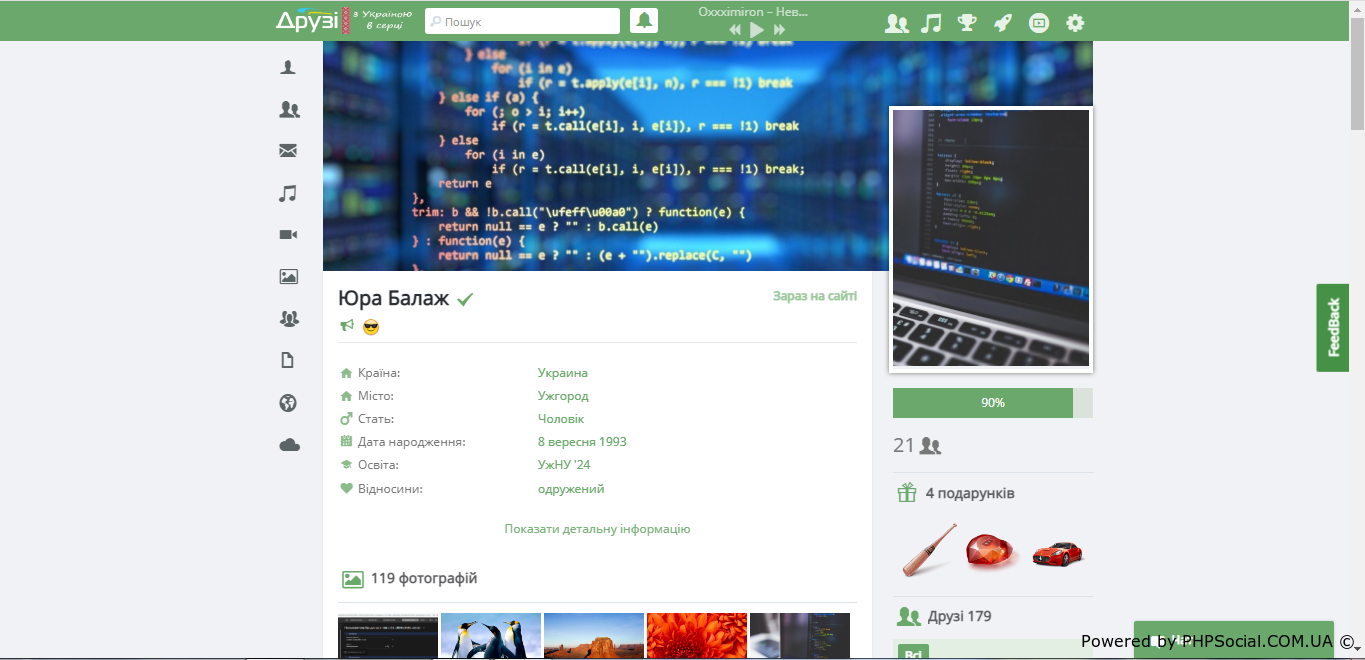The width and height of the screenshot is (1365, 660).
Task: Click the trophy icon in top bar
Action: tap(967, 22)
